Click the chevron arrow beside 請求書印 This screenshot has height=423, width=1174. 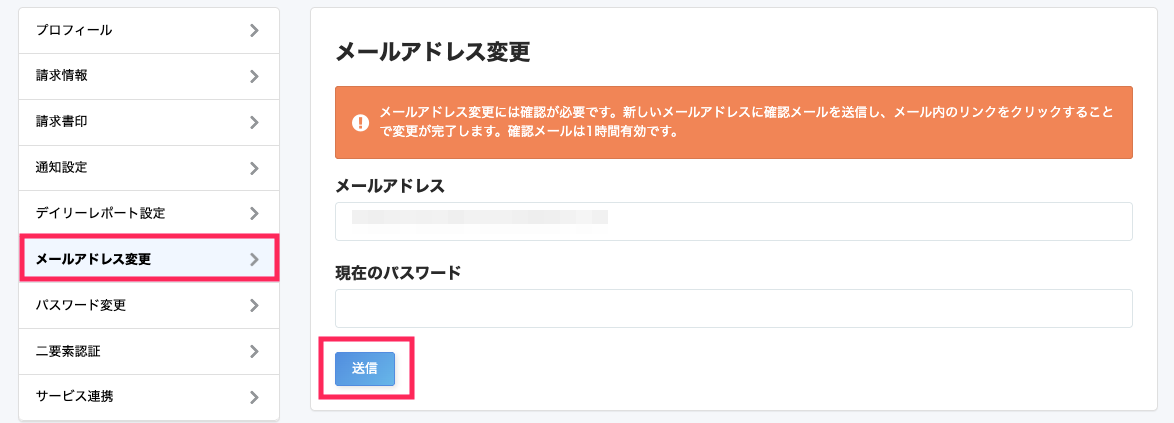pos(255,122)
